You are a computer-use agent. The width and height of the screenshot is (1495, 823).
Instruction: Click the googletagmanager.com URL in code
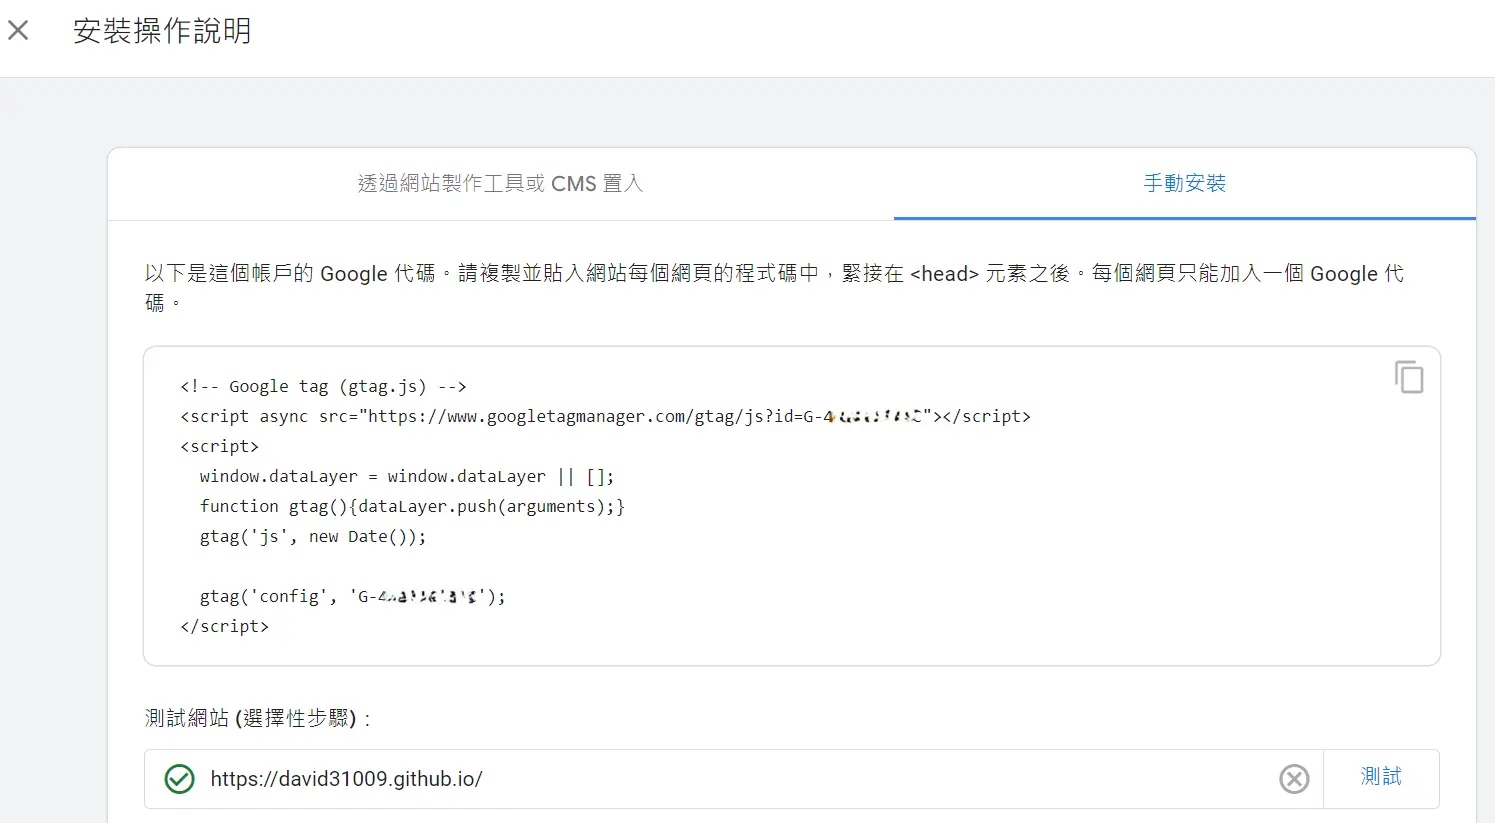pyautogui.click(x=580, y=417)
